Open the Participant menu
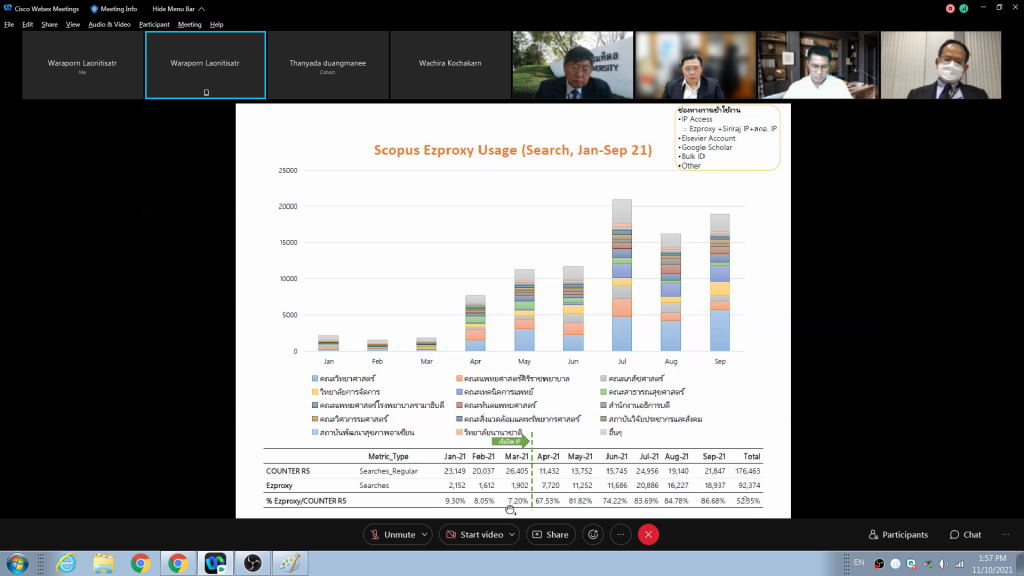The image size is (1024, 576). pyautogui.click(x=154, y=24)
